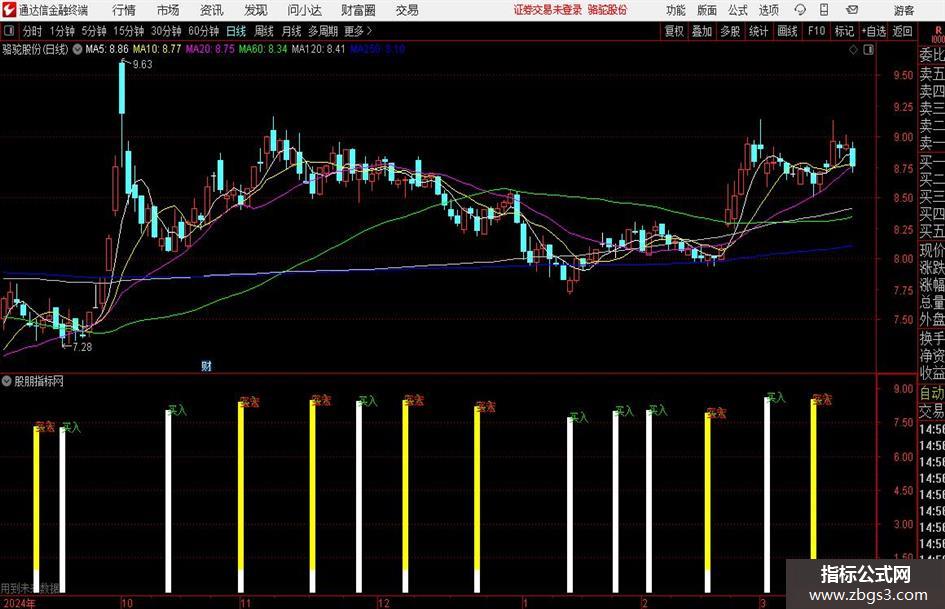Screen dimensions: 945x609
Task: Switch to the 30分钟 period tab
Action: (166, 31)
